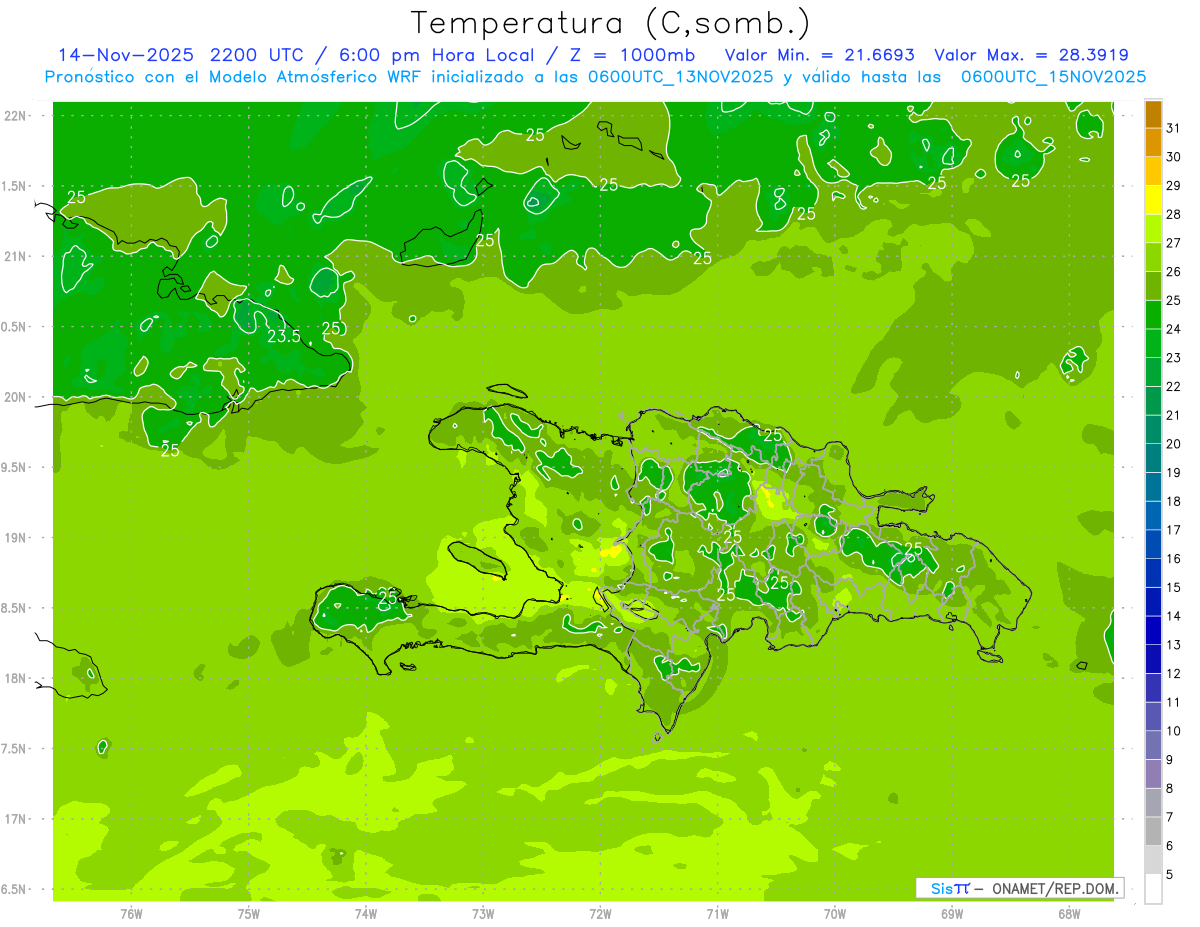The image size is (1200, 927).
Task: Click 'Valor Max. = 28.3919' text
Action: click(1031, 55)
